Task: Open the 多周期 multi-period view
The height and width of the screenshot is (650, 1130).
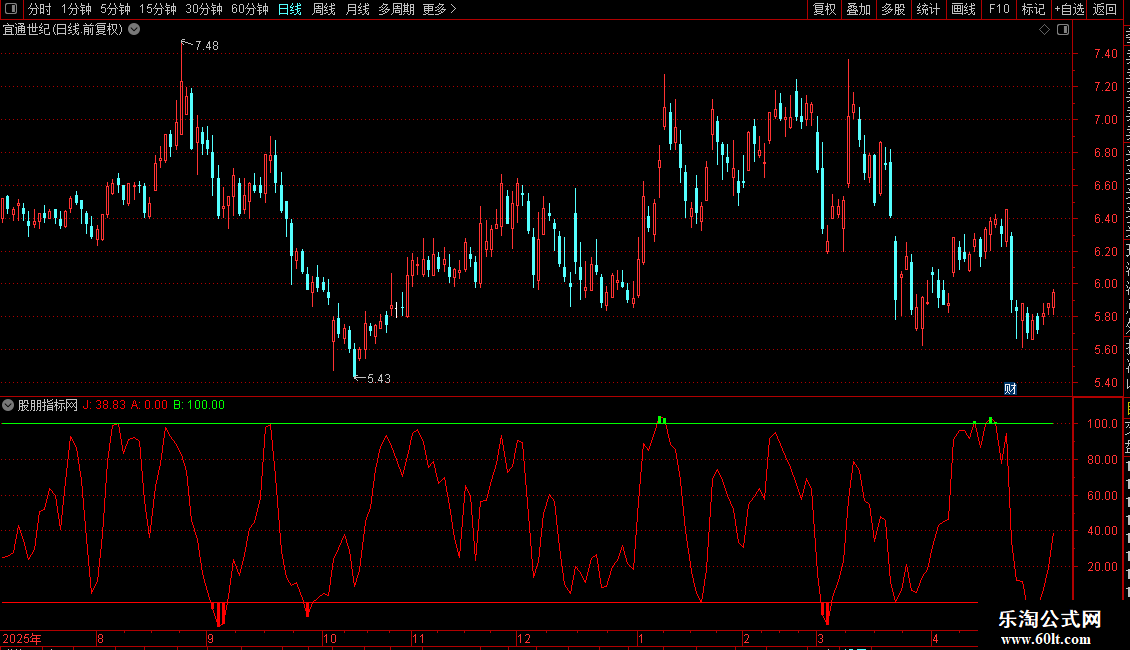Action: click(x=396, y=9)
